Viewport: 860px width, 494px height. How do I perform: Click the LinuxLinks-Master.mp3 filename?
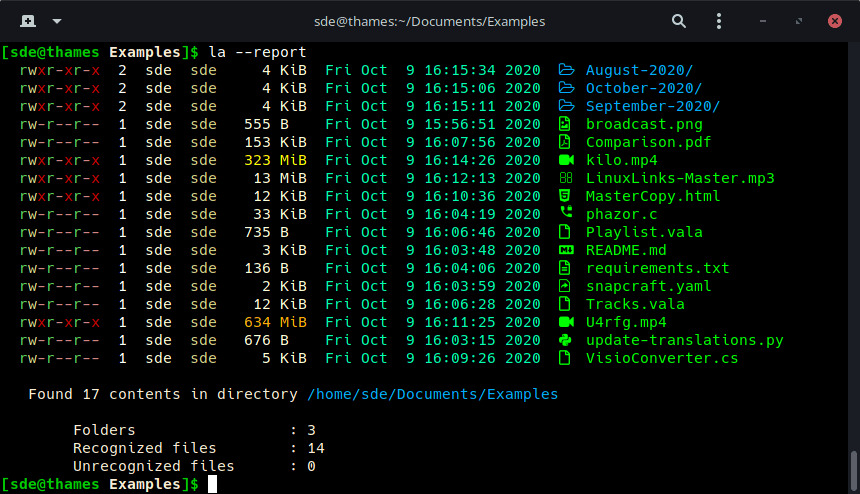680,178
